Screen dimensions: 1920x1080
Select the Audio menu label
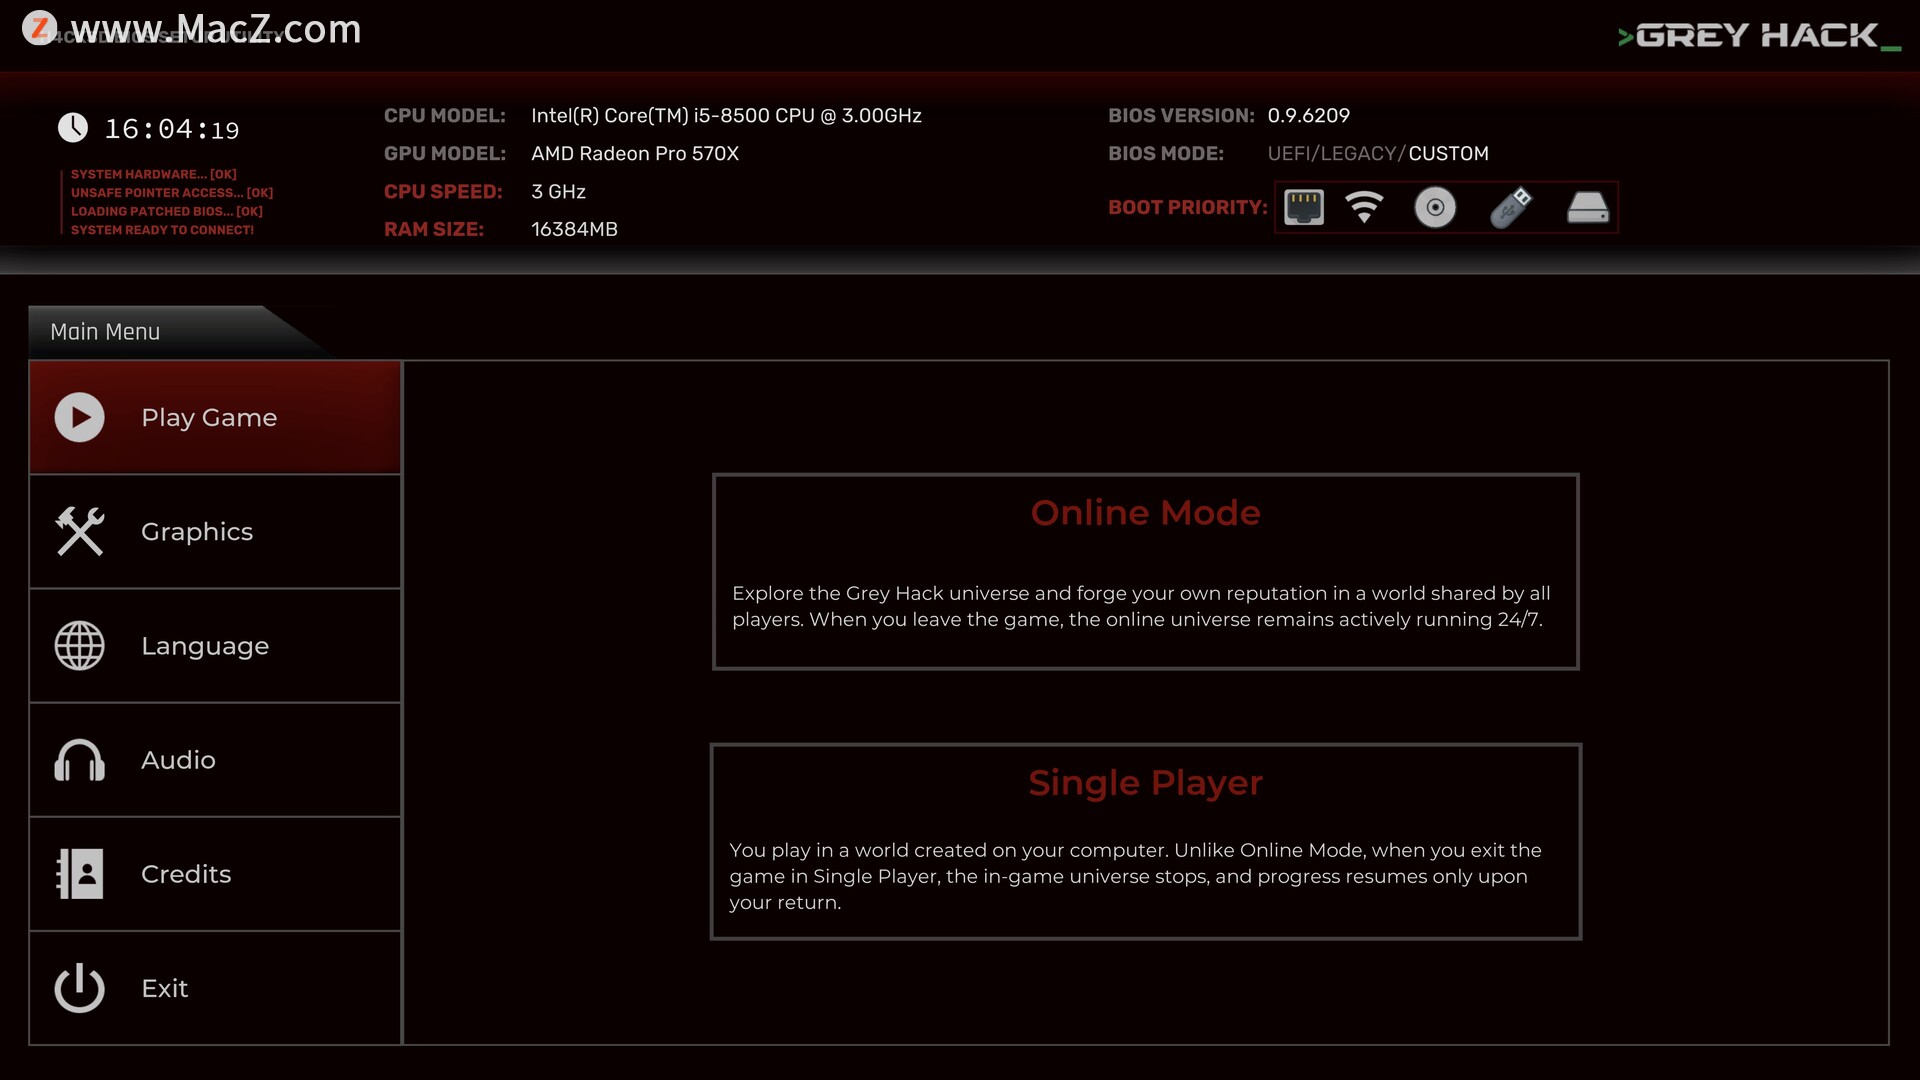tap(178, 760)
